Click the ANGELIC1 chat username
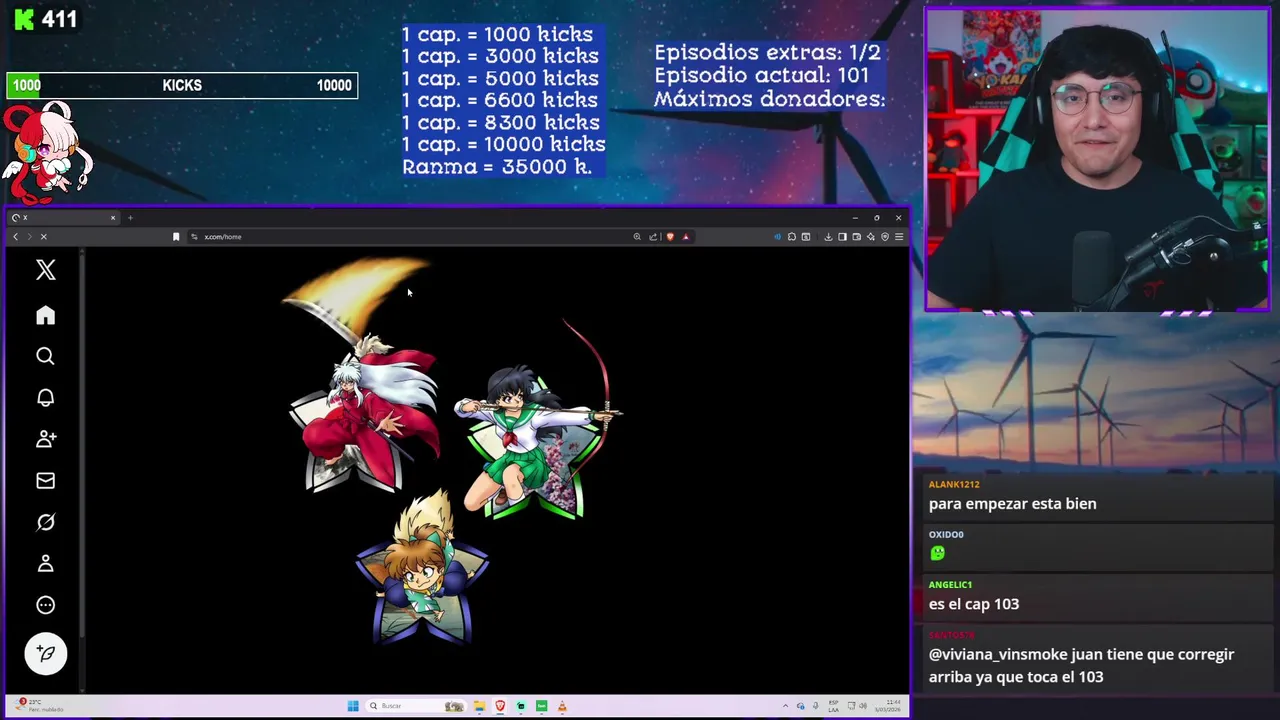The height and width of the screenshot is (720, 1280). click(x=950, y=584)
